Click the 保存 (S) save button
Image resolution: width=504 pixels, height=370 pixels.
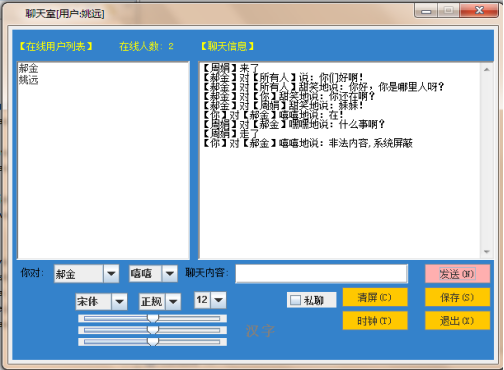pos(457,297)
